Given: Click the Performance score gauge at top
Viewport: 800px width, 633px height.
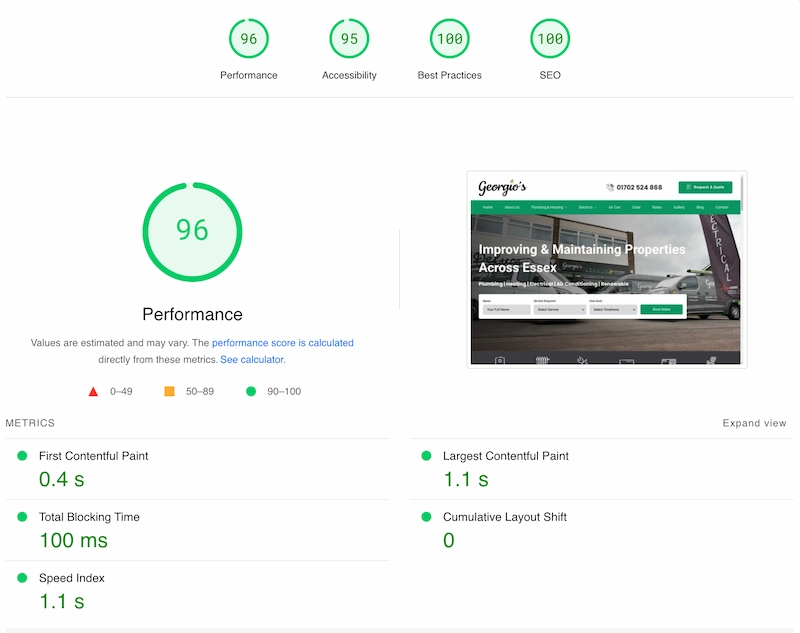Looking at the screenshot, I should pyautogui.click(x=248, y=39).
